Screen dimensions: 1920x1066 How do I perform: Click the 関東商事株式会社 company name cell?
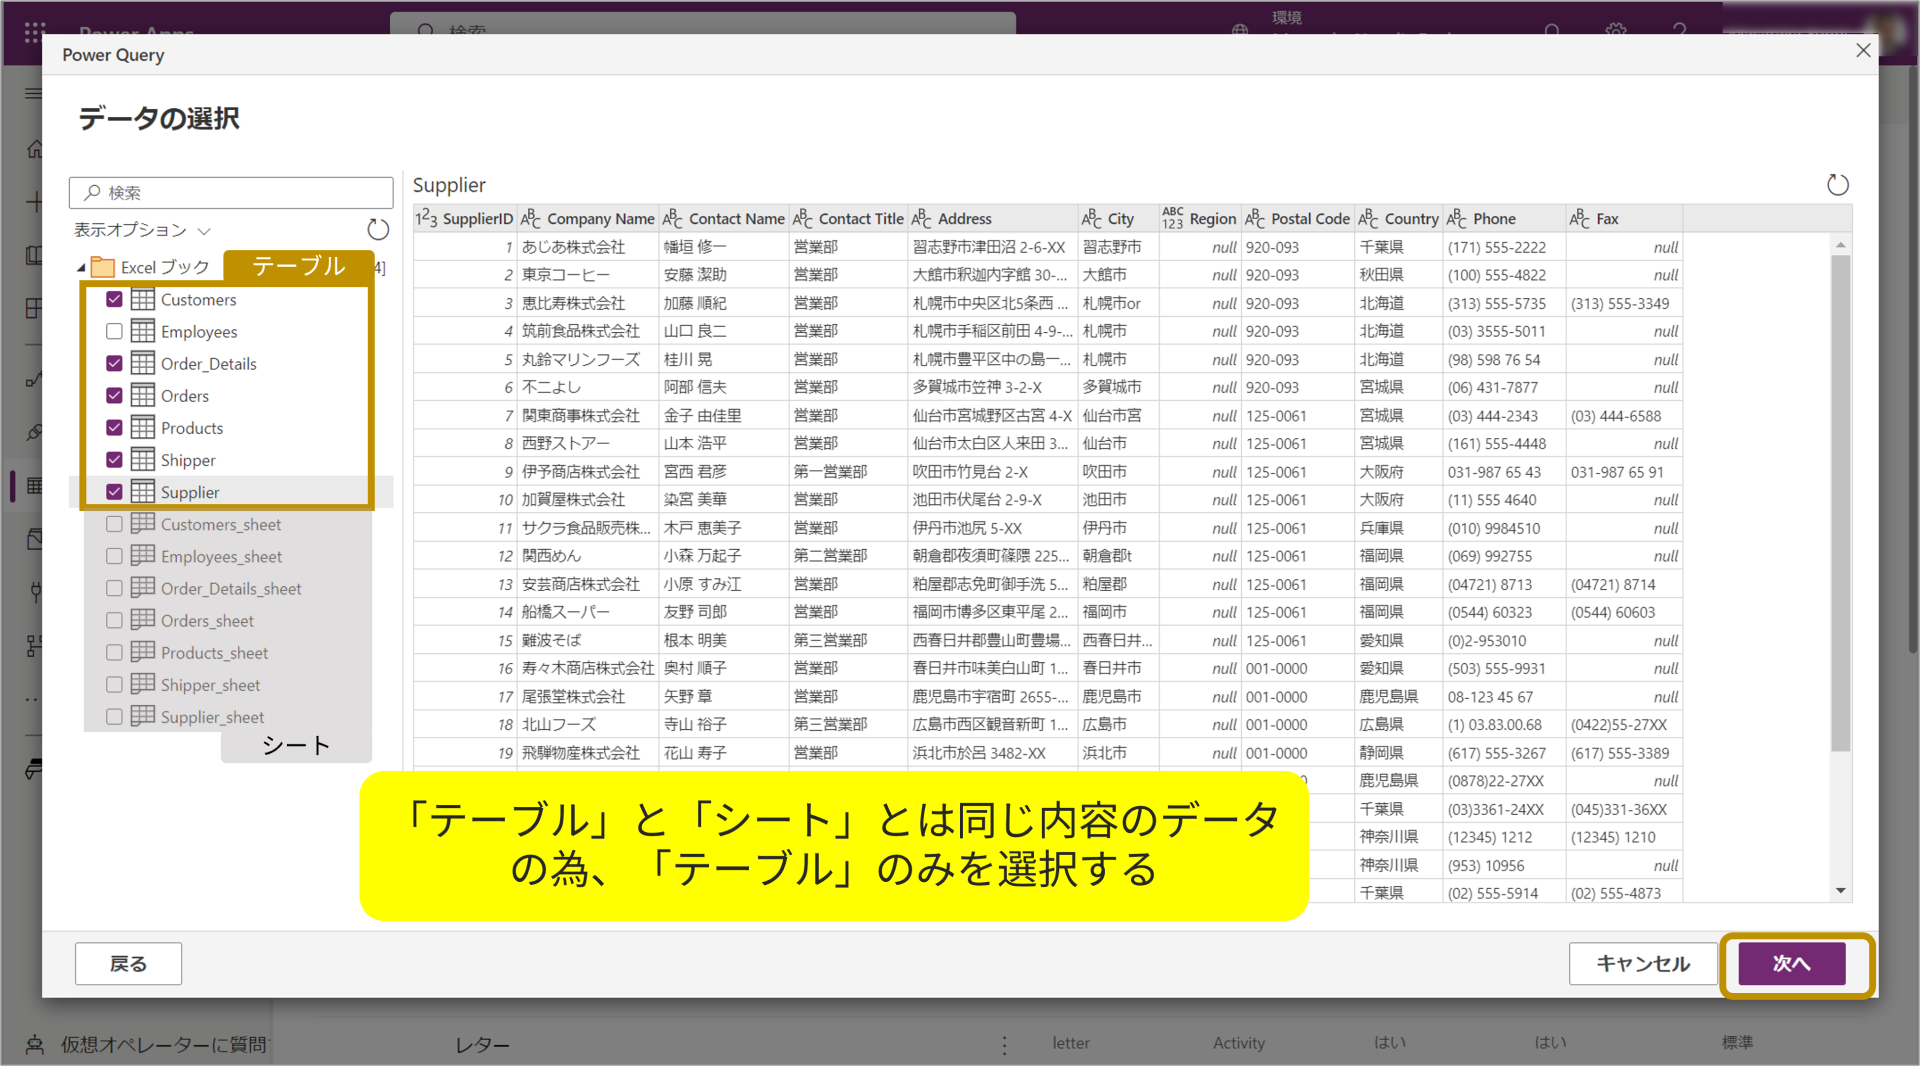[x=588, y=416]
